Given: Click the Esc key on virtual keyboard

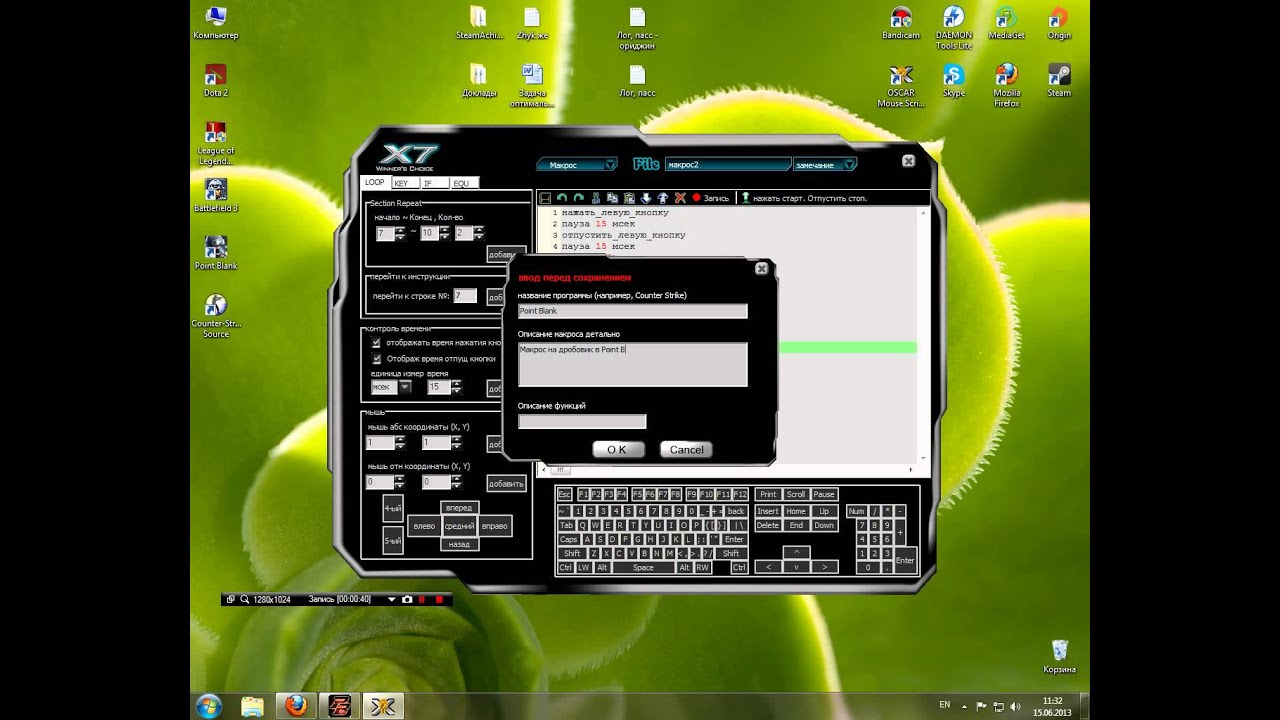Looking at the screenshot, I should tap(564, 494).
